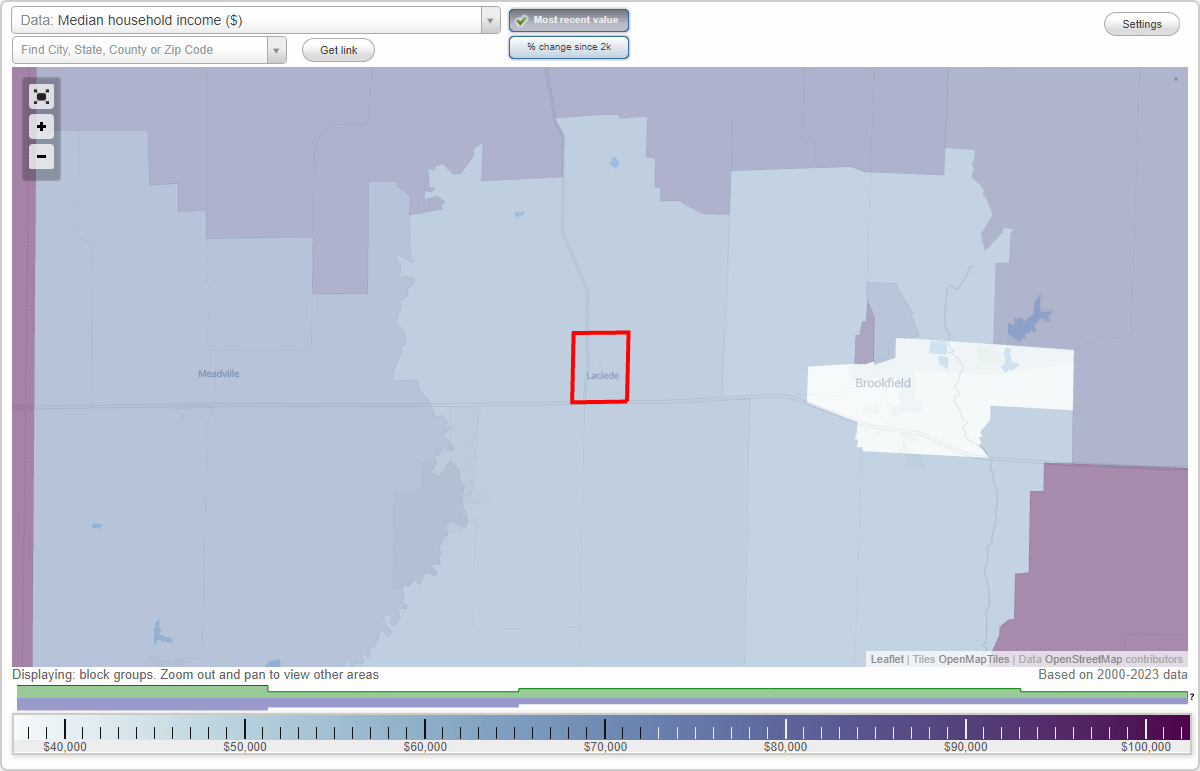Select the Meadville area on the map
Screen dimensions: 1200x771
tap(219, 373)
